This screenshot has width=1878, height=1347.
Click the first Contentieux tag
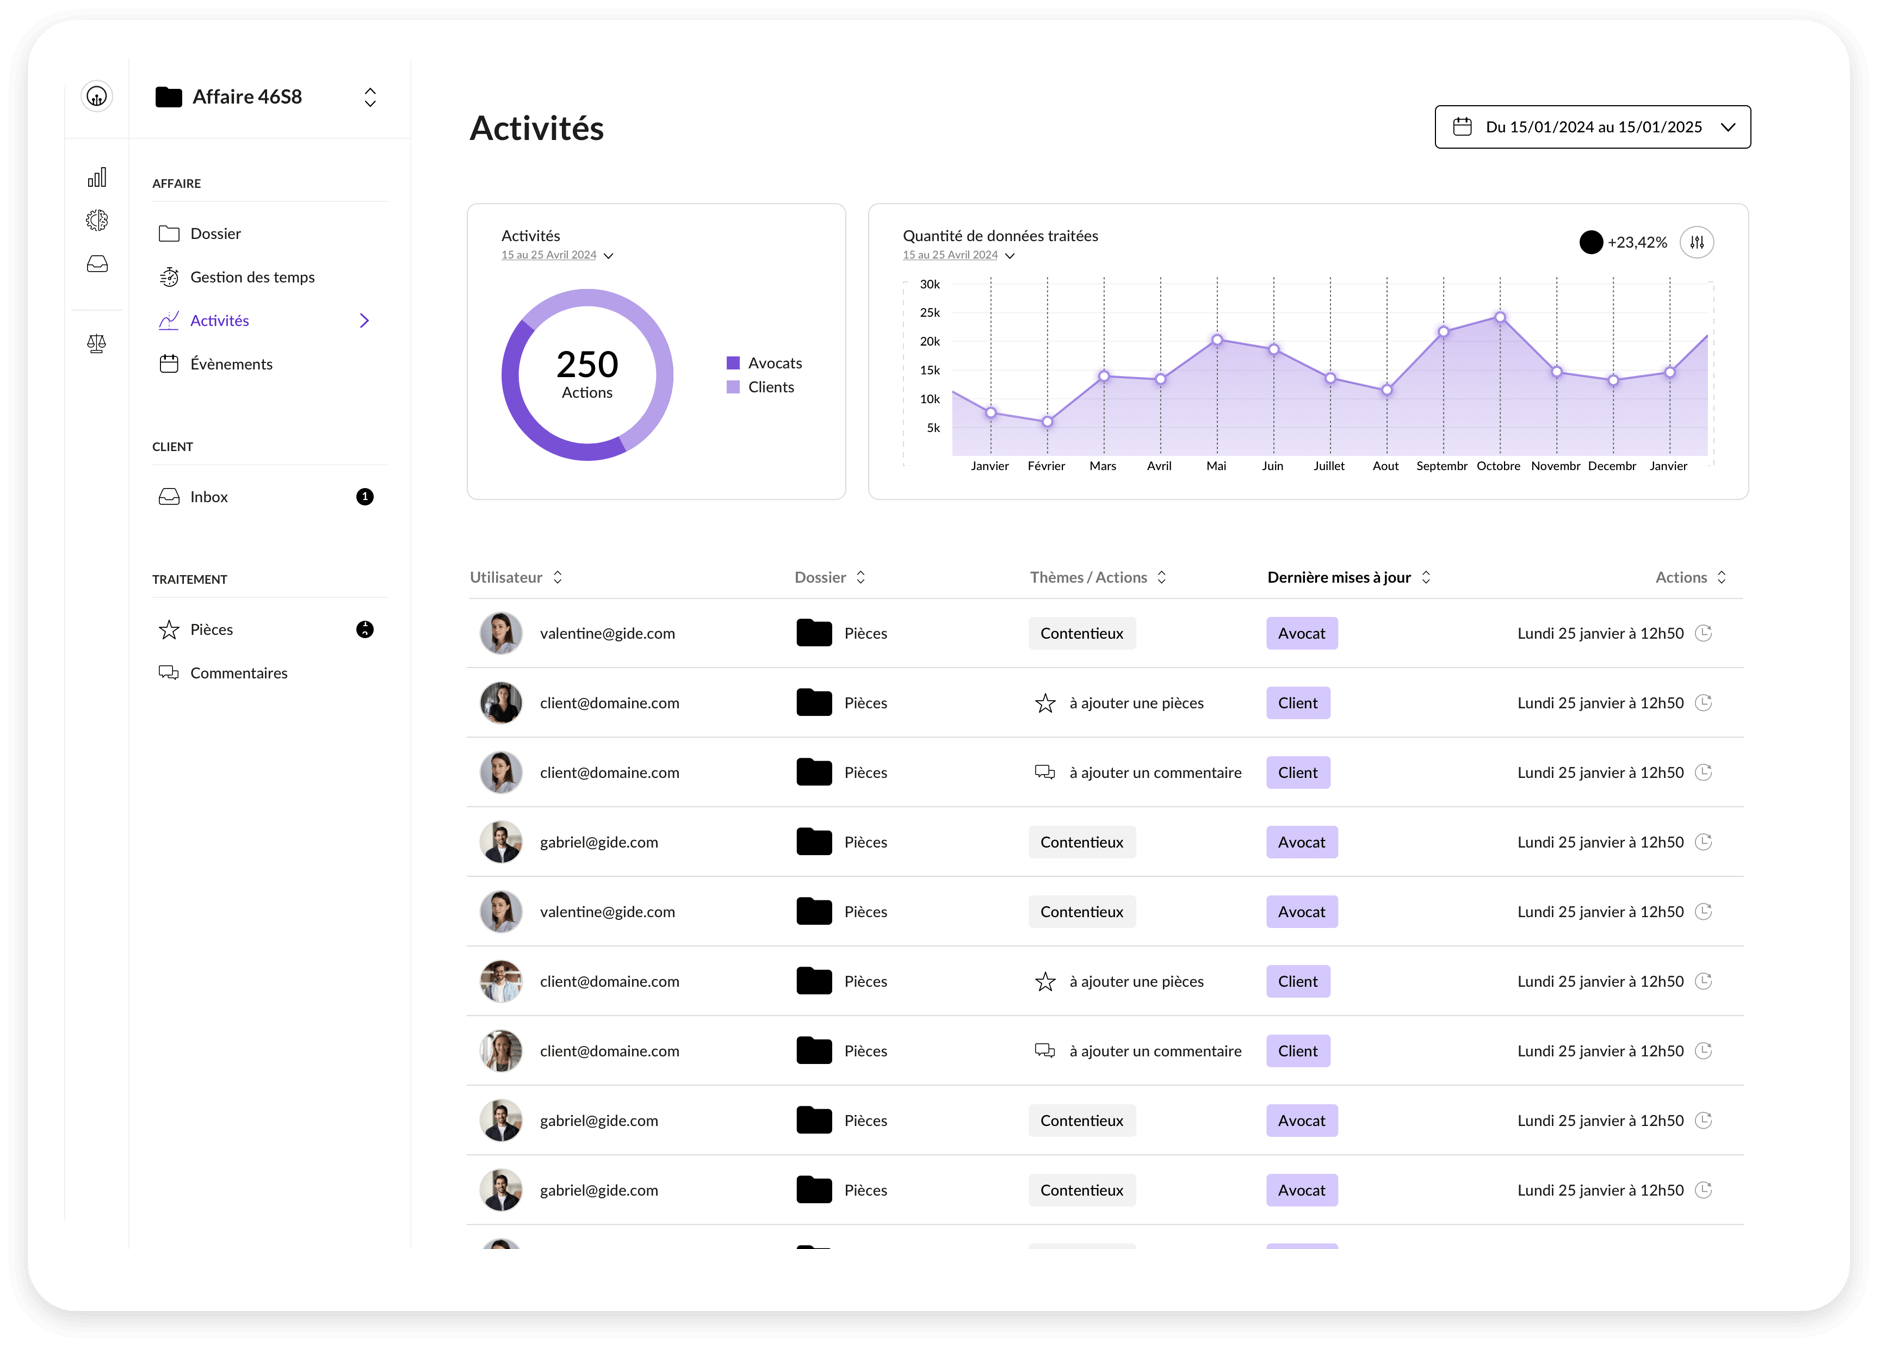tap(1082, 633)
